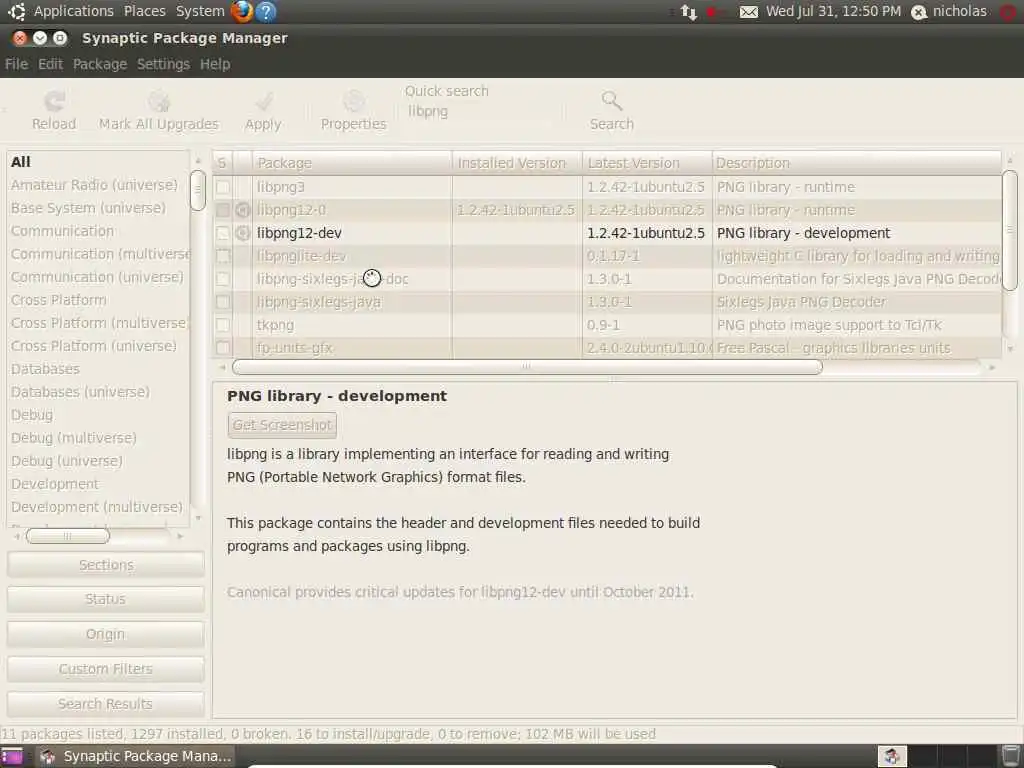Launch Firefox from the top panel

(x=242, y=11)
